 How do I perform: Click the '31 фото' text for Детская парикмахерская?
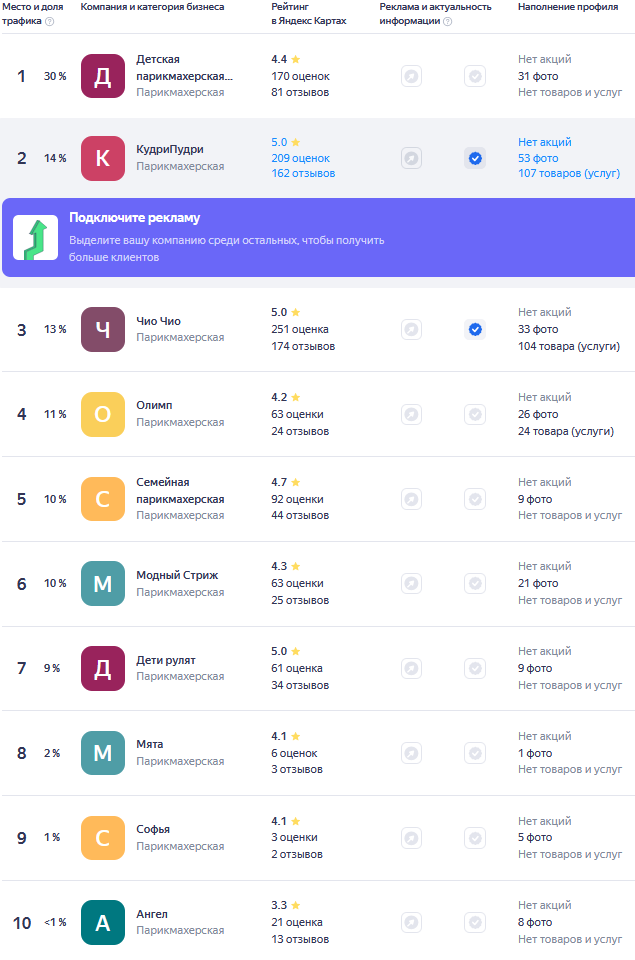pyautogui.click(x=538, y=77)
